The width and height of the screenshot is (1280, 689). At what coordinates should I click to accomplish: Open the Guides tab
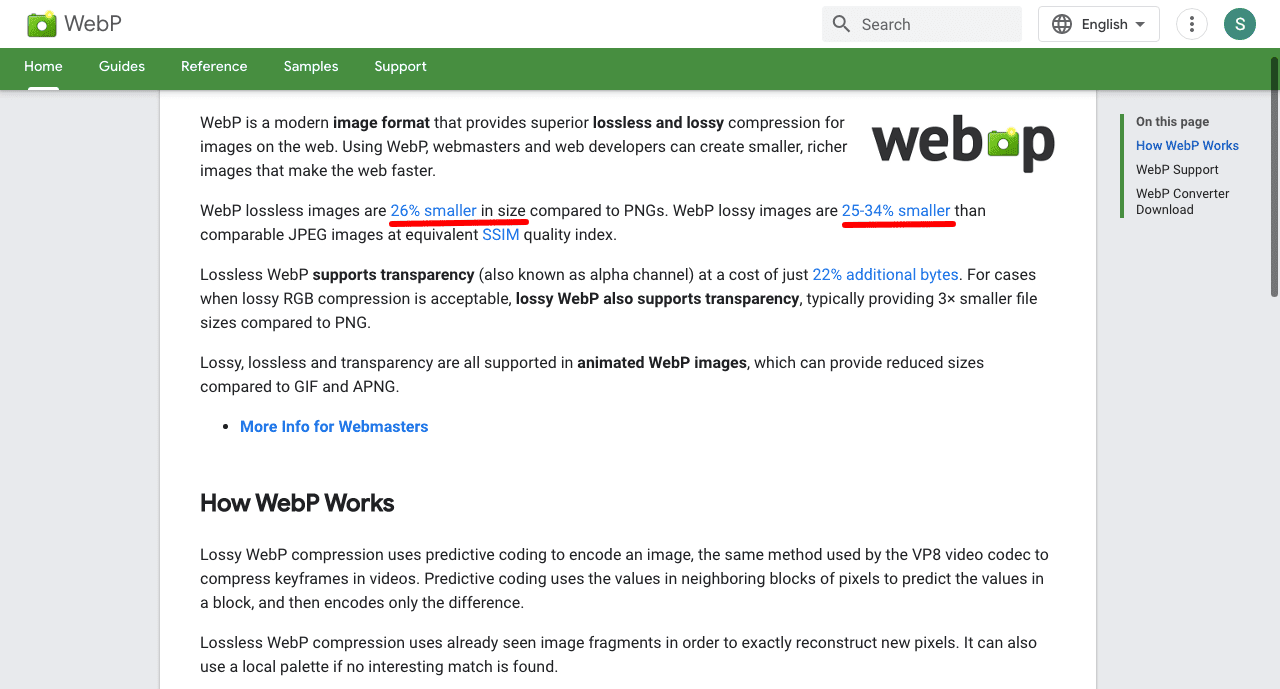(x=122, y=67)
